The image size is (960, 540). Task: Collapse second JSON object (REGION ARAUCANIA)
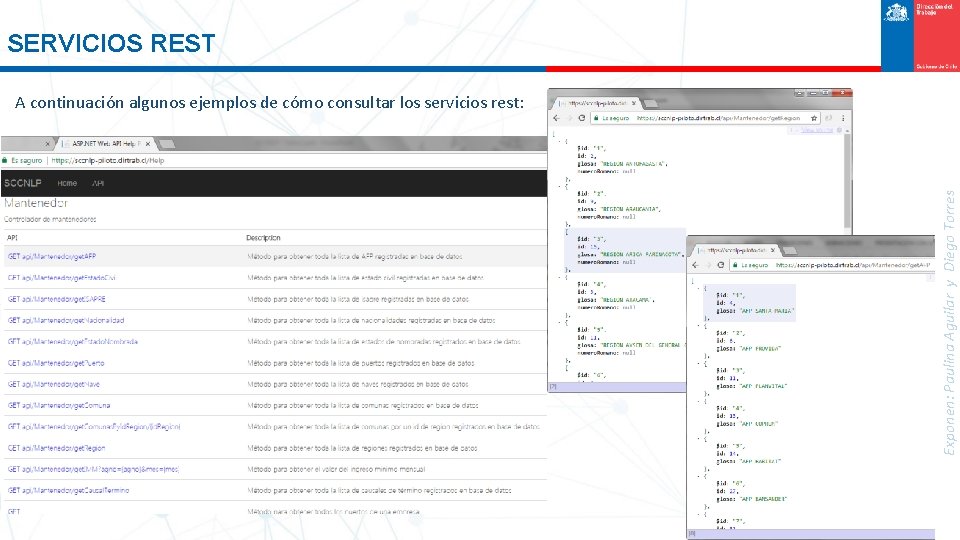(x=558, y=186)
